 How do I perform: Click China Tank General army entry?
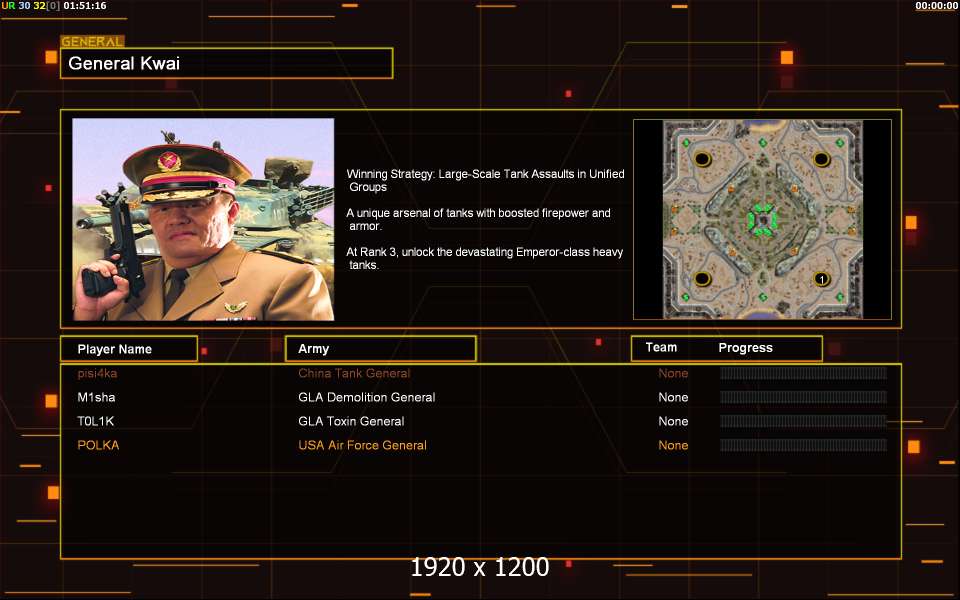pos(354,373)
